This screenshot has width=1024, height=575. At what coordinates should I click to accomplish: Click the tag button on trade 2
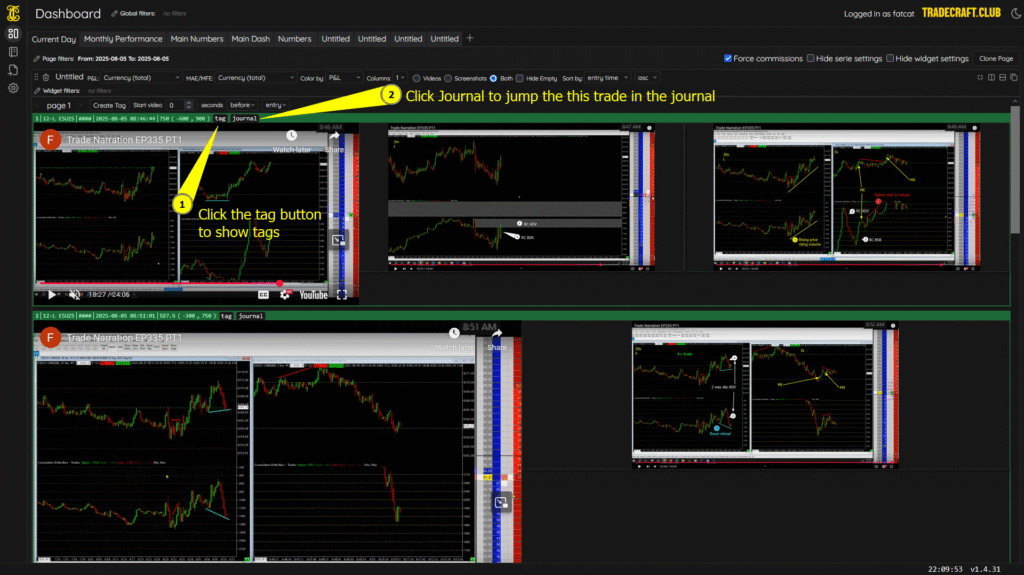coord(226,316)
